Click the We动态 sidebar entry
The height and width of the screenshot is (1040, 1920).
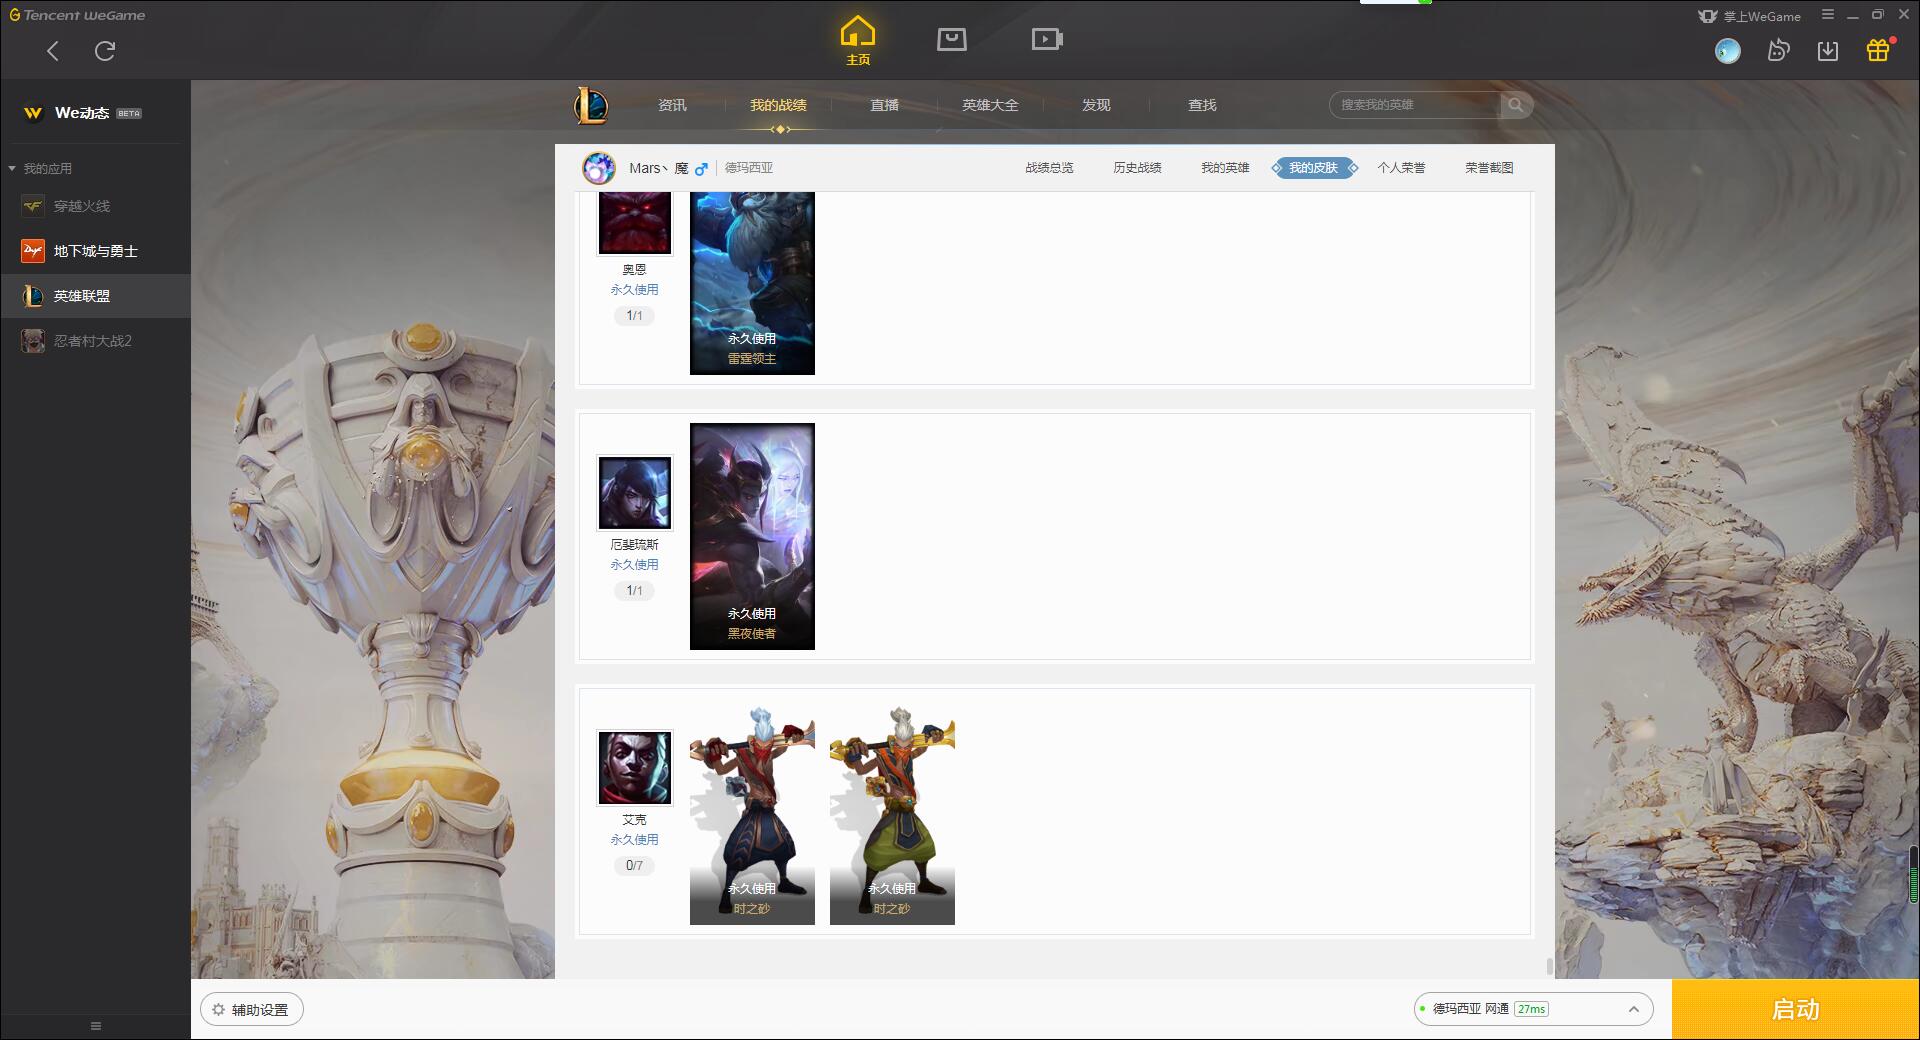(x=95, y=113)
